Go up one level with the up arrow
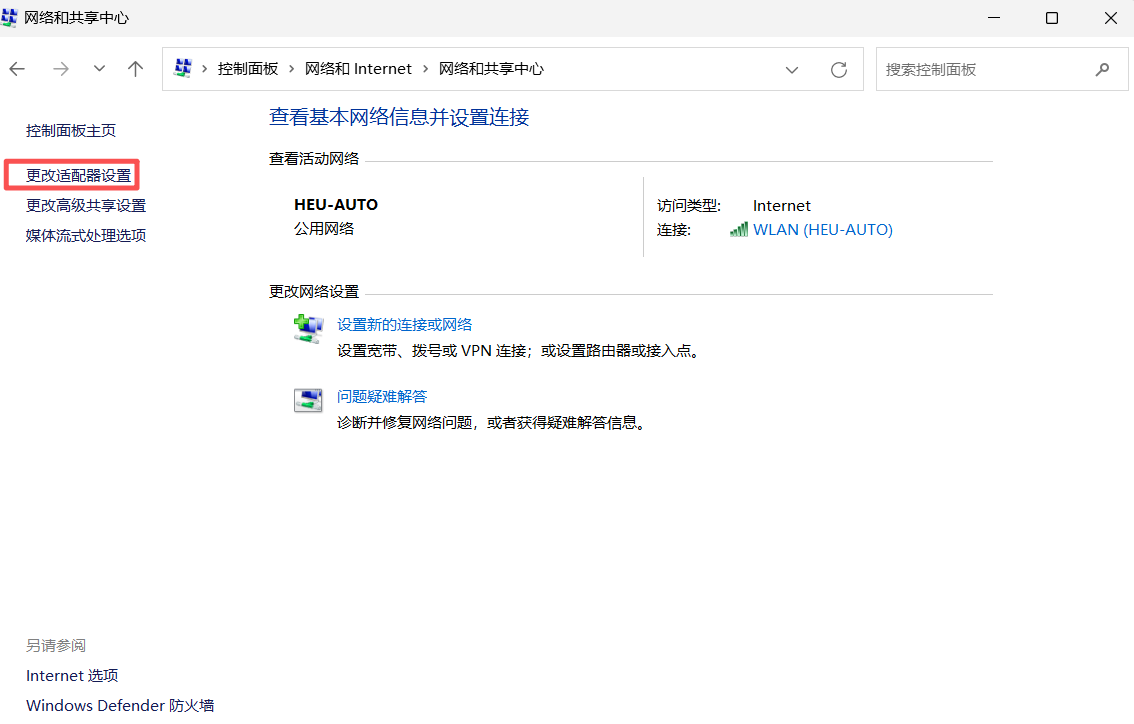The width and height of the screenshot is (1134, 724). pos(135,69)
